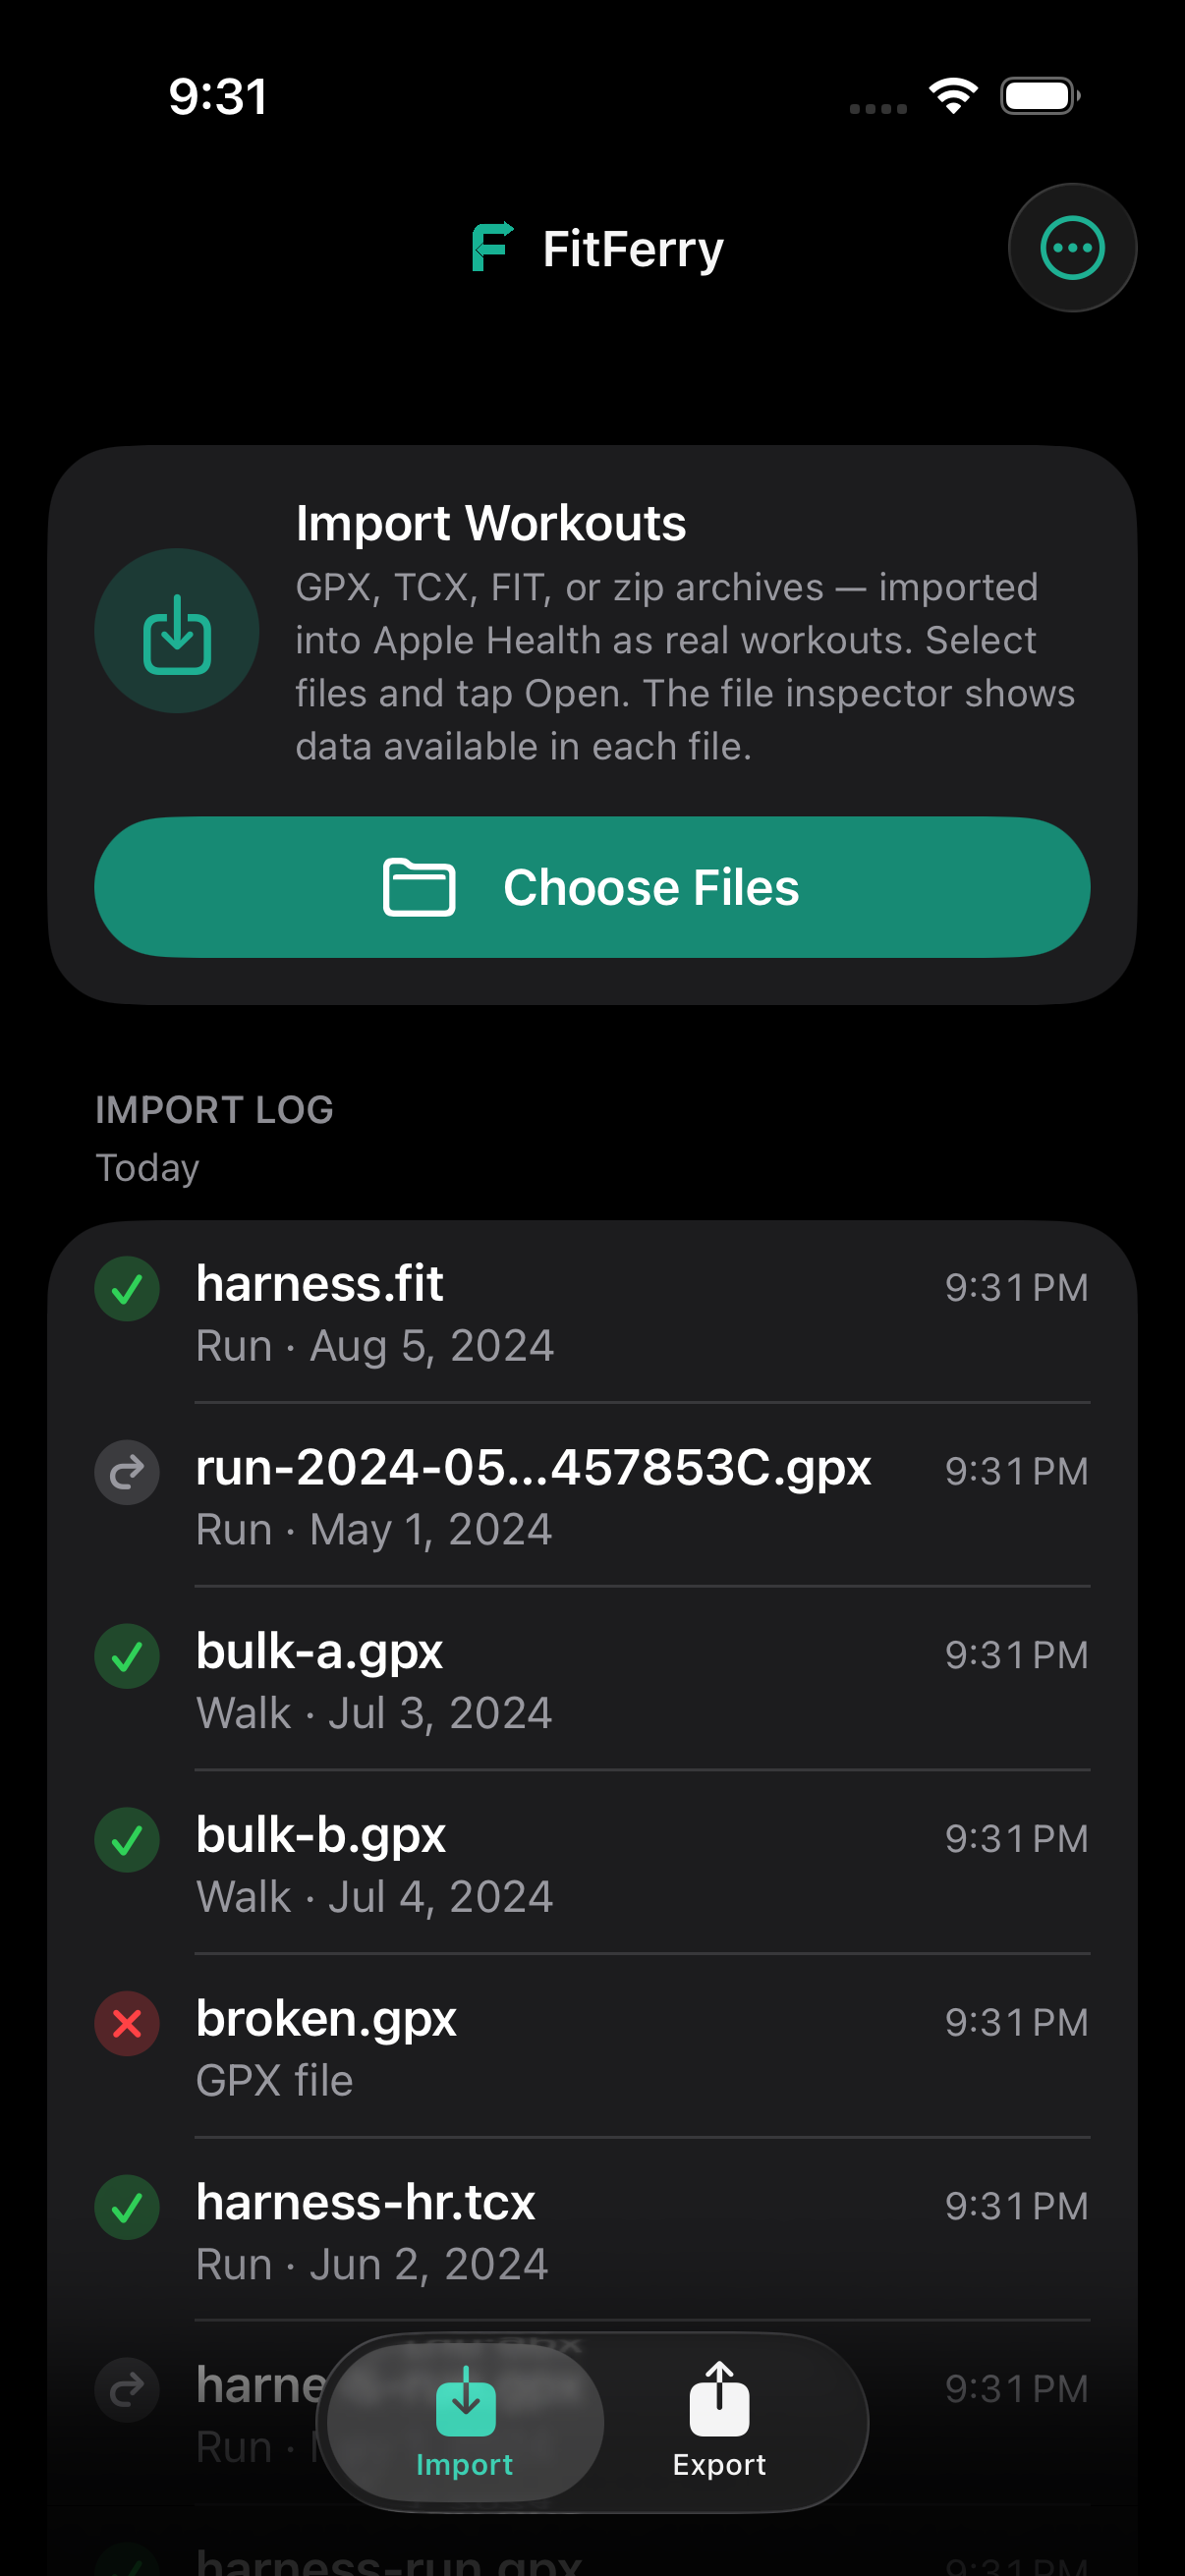Tap the green checkmark for harness-hr.tcx
This screenshot has height=2576, width=1185.
127,2207
